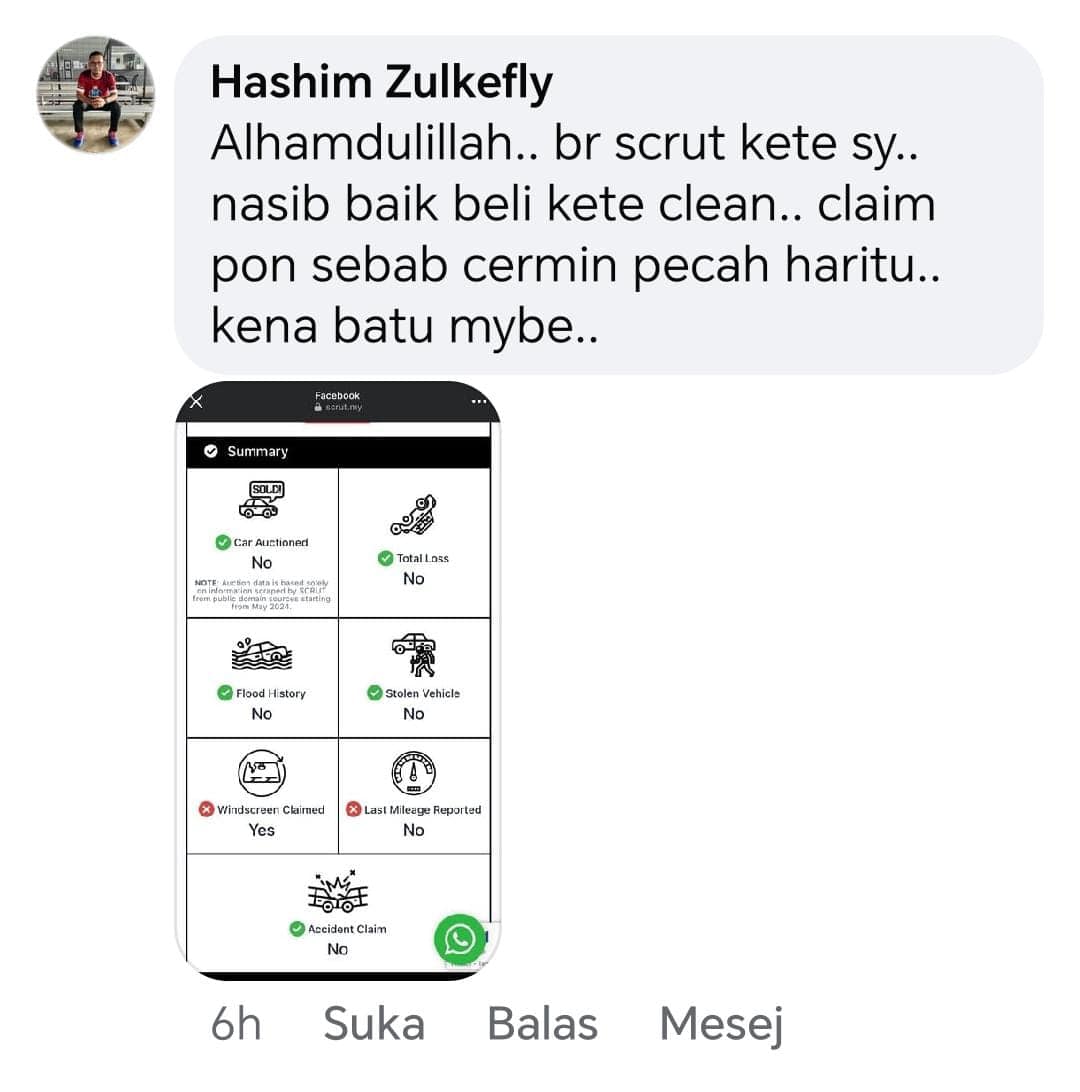Click the Windscreen Claimed cracked glass icon

point(262,773)
